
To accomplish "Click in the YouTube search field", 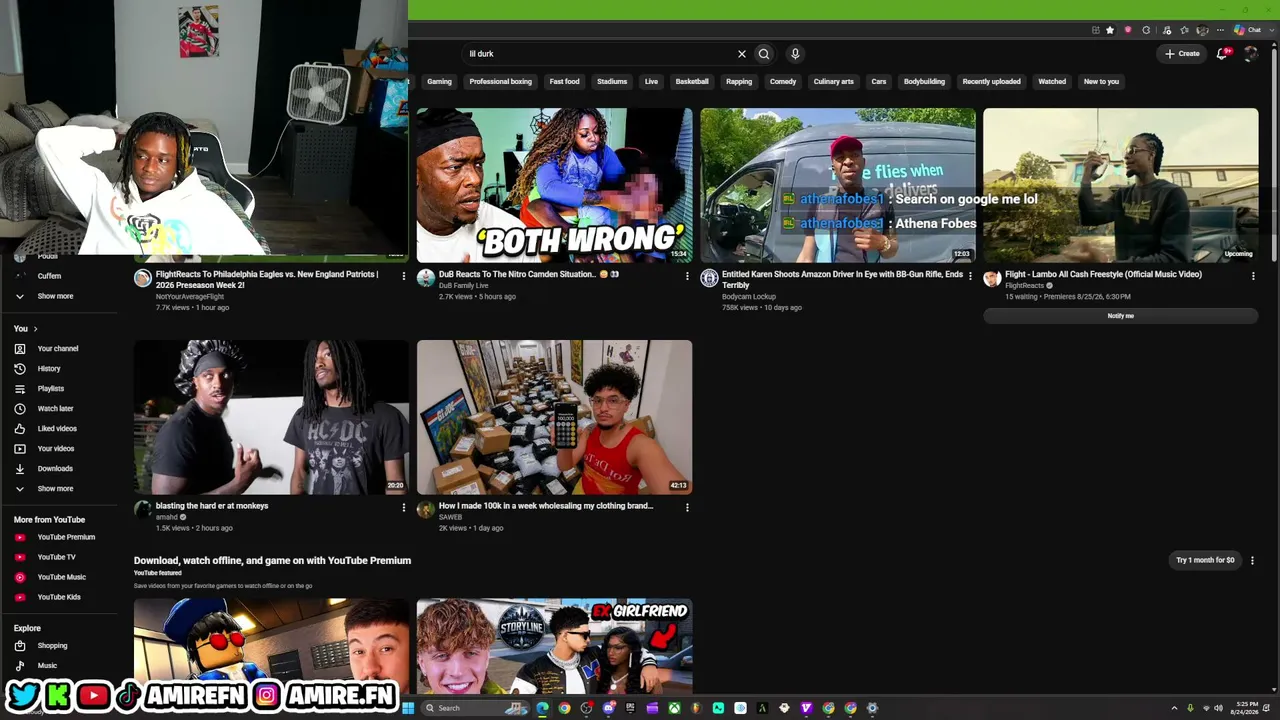I will 600,54.
